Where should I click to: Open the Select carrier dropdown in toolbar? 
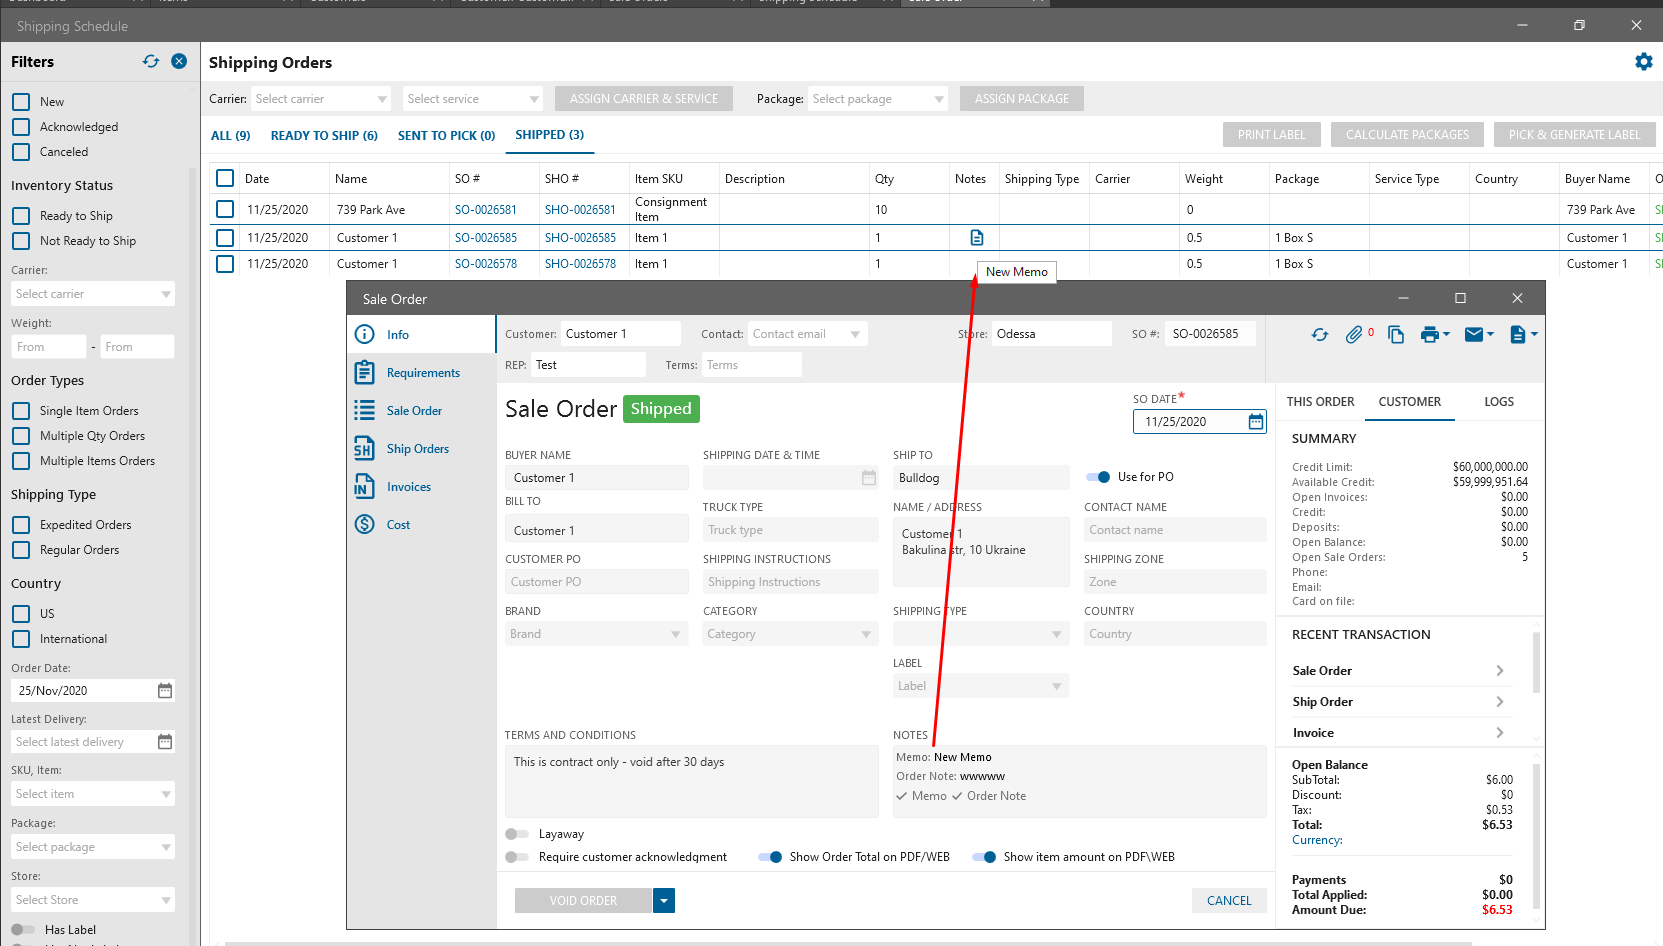click(320, 99)
